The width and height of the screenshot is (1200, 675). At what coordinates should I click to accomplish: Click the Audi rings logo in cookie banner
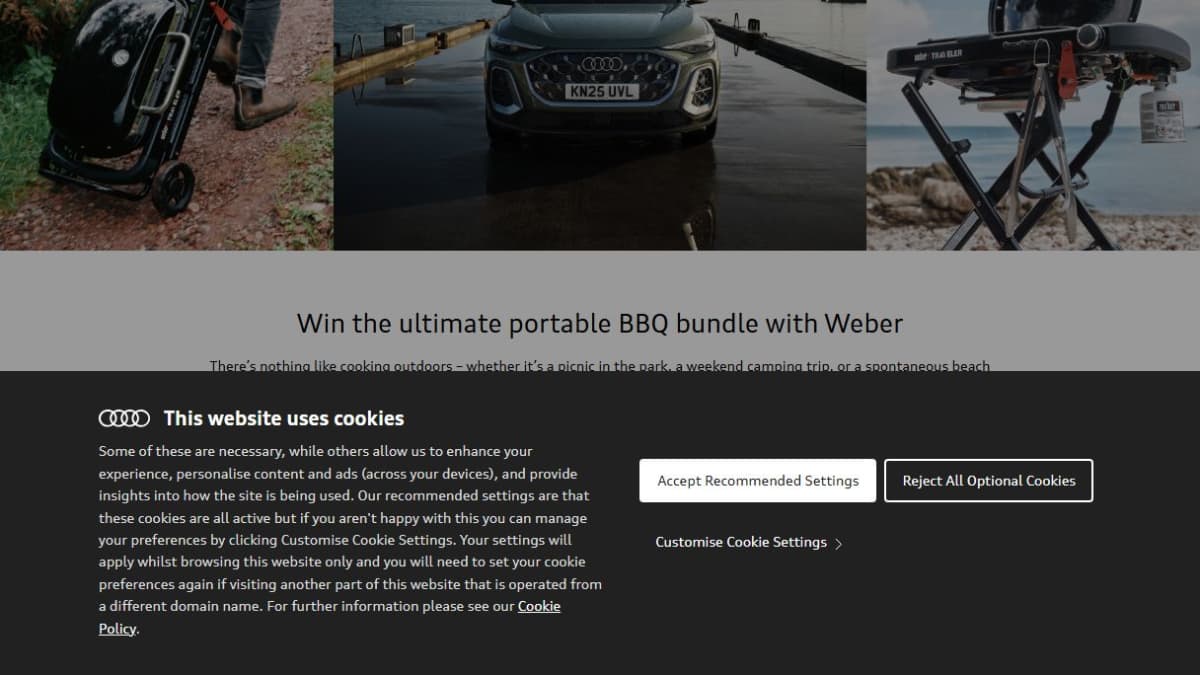pyautogui.click(x=124, y=418)
